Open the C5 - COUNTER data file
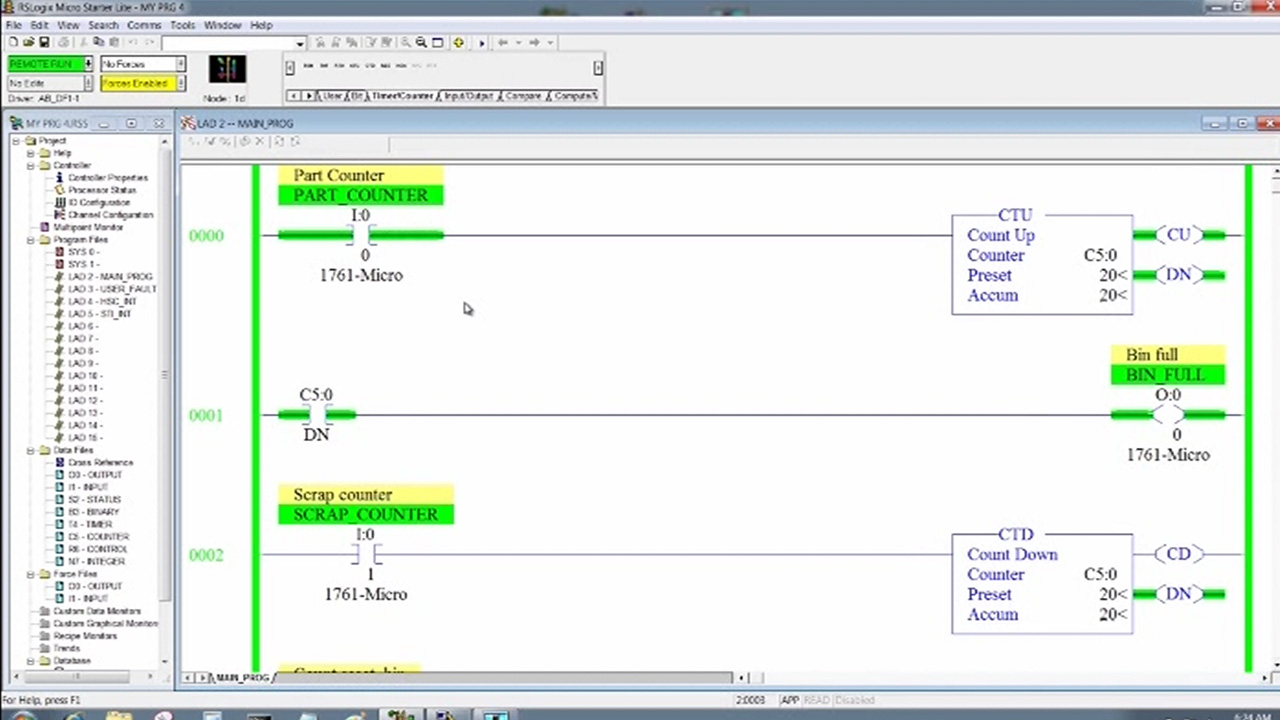 [98, 537]
